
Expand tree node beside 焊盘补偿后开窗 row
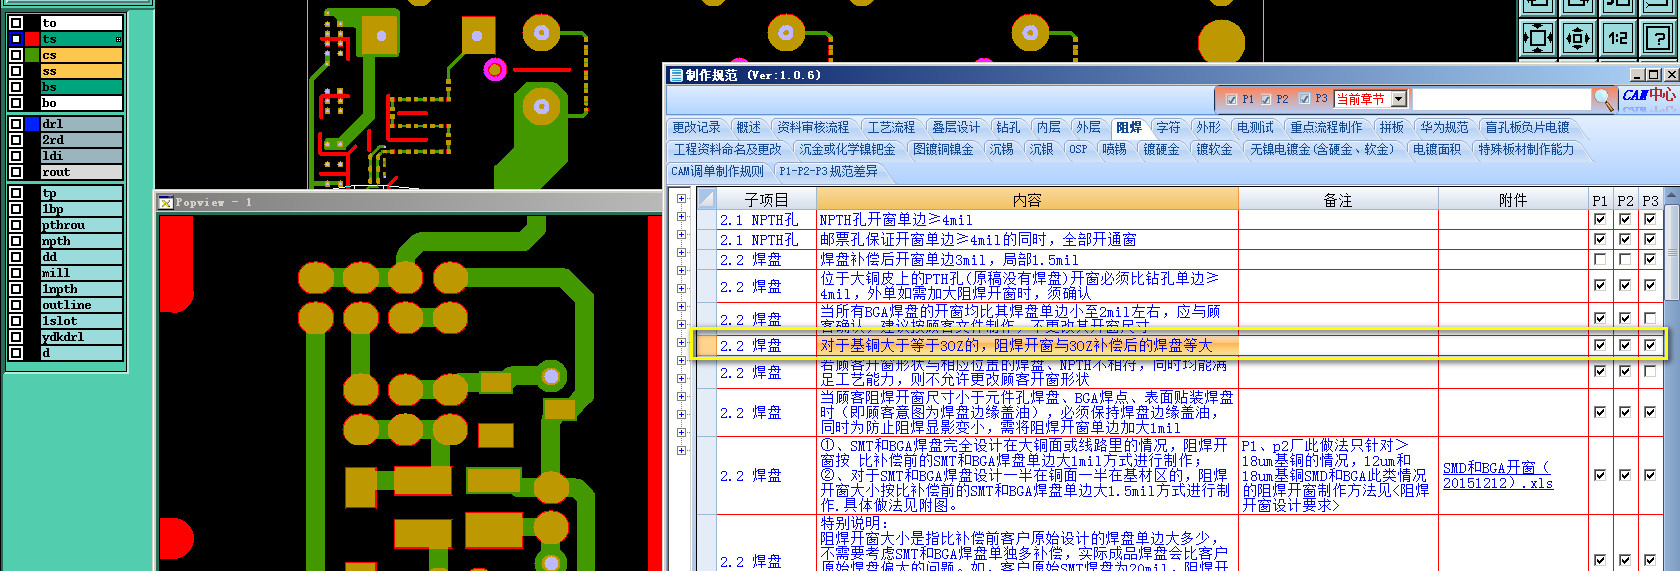click(x=682, y=252)
